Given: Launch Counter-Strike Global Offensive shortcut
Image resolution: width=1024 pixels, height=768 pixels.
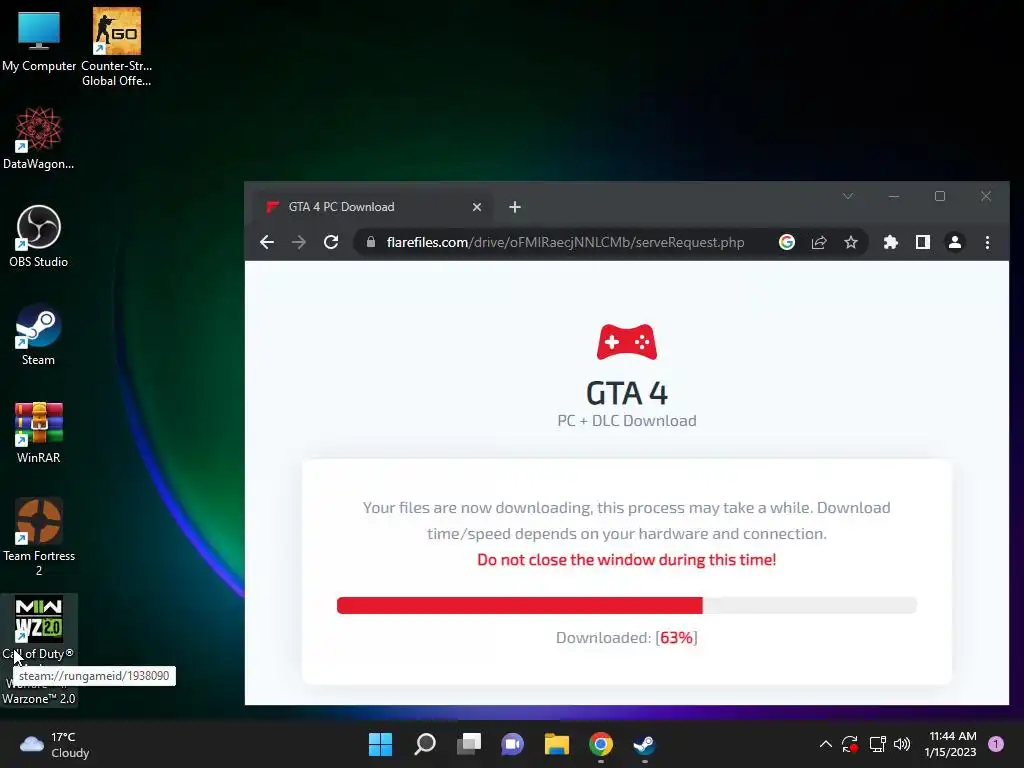Looking at the screenshot, I should pyautogui.click(x=116, y=47).
